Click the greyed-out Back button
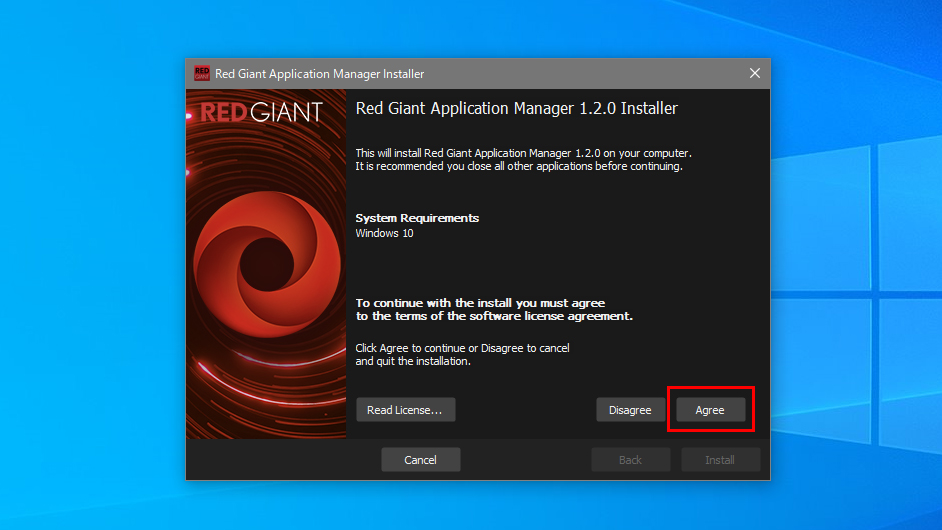 (630, 460)
